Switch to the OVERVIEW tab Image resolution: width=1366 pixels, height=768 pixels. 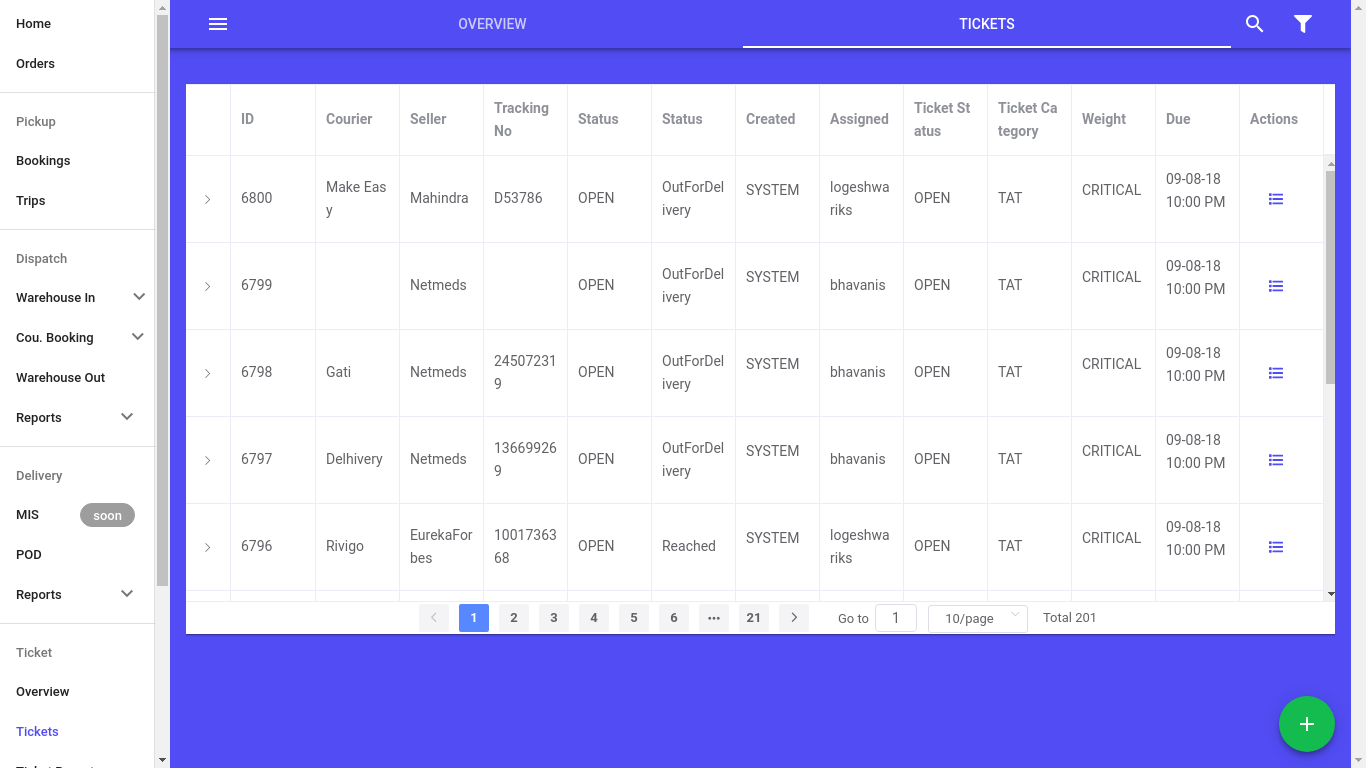tap(492, 24)
